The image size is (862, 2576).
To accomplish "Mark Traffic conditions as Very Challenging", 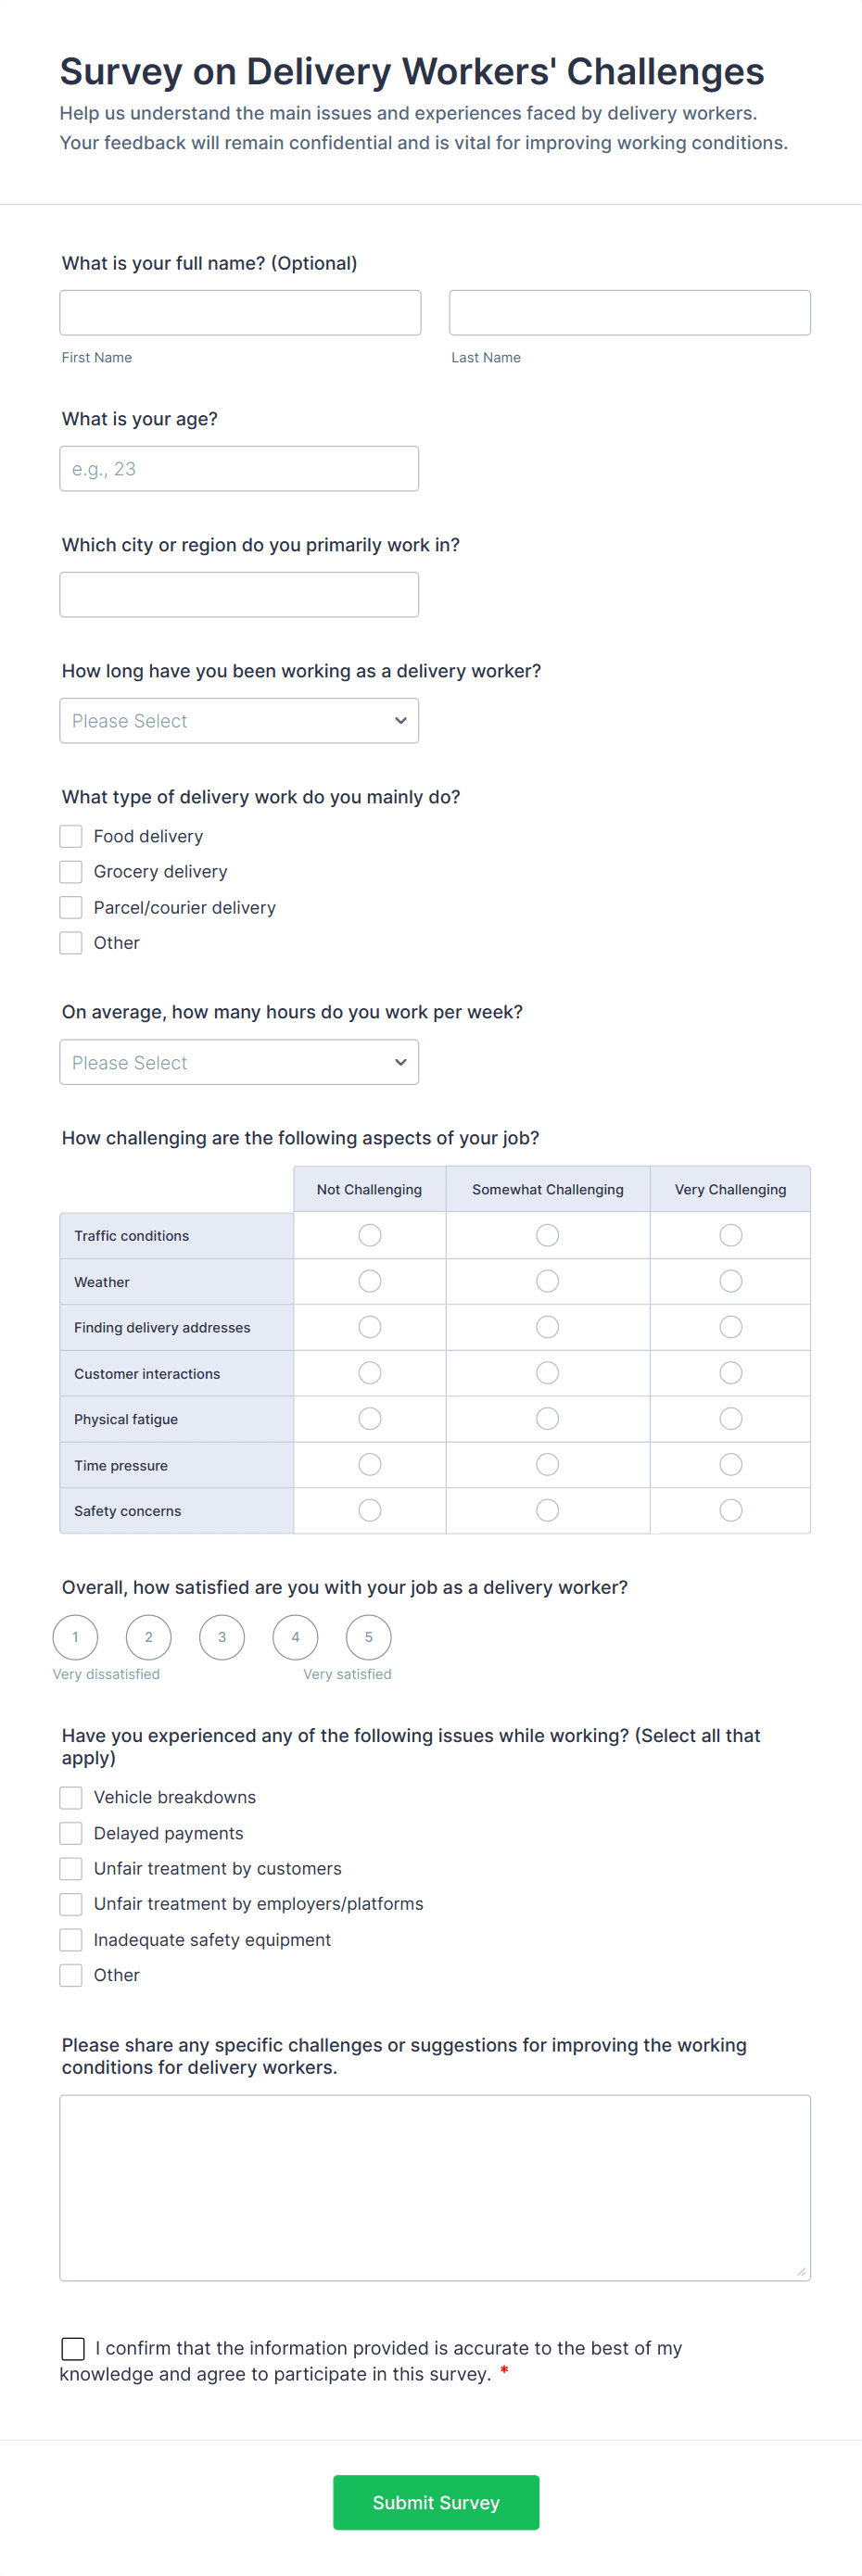I will click(x=730, y=1235).
